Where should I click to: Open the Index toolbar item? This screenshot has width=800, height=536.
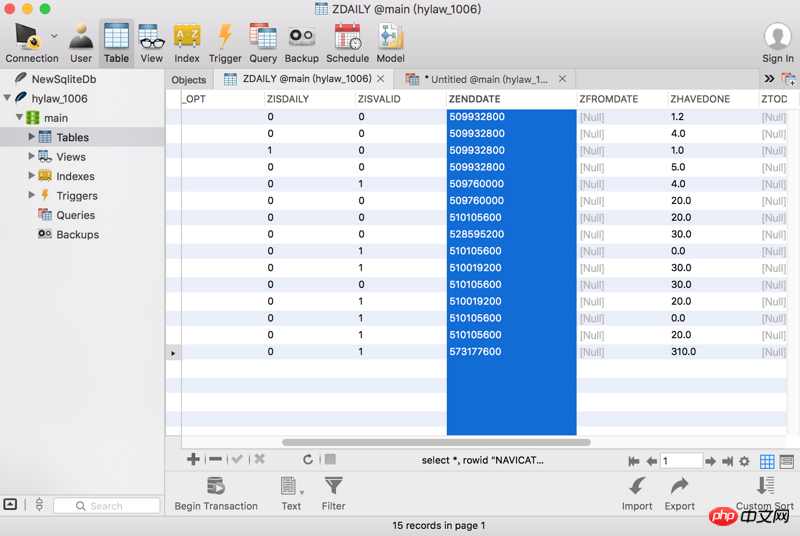[x=187, y=43]
